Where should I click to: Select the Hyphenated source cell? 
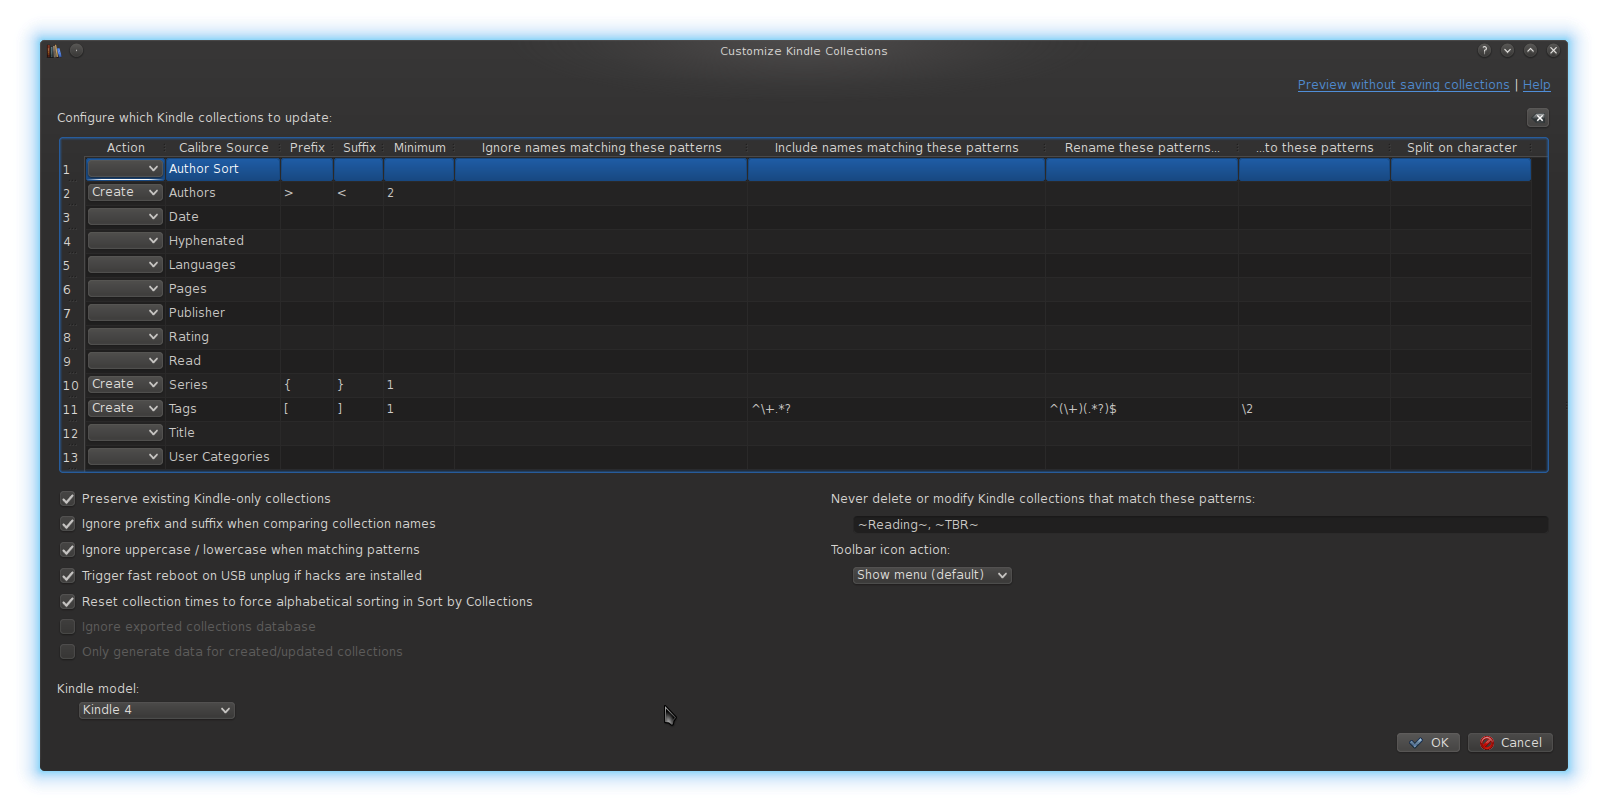point(223,241)
